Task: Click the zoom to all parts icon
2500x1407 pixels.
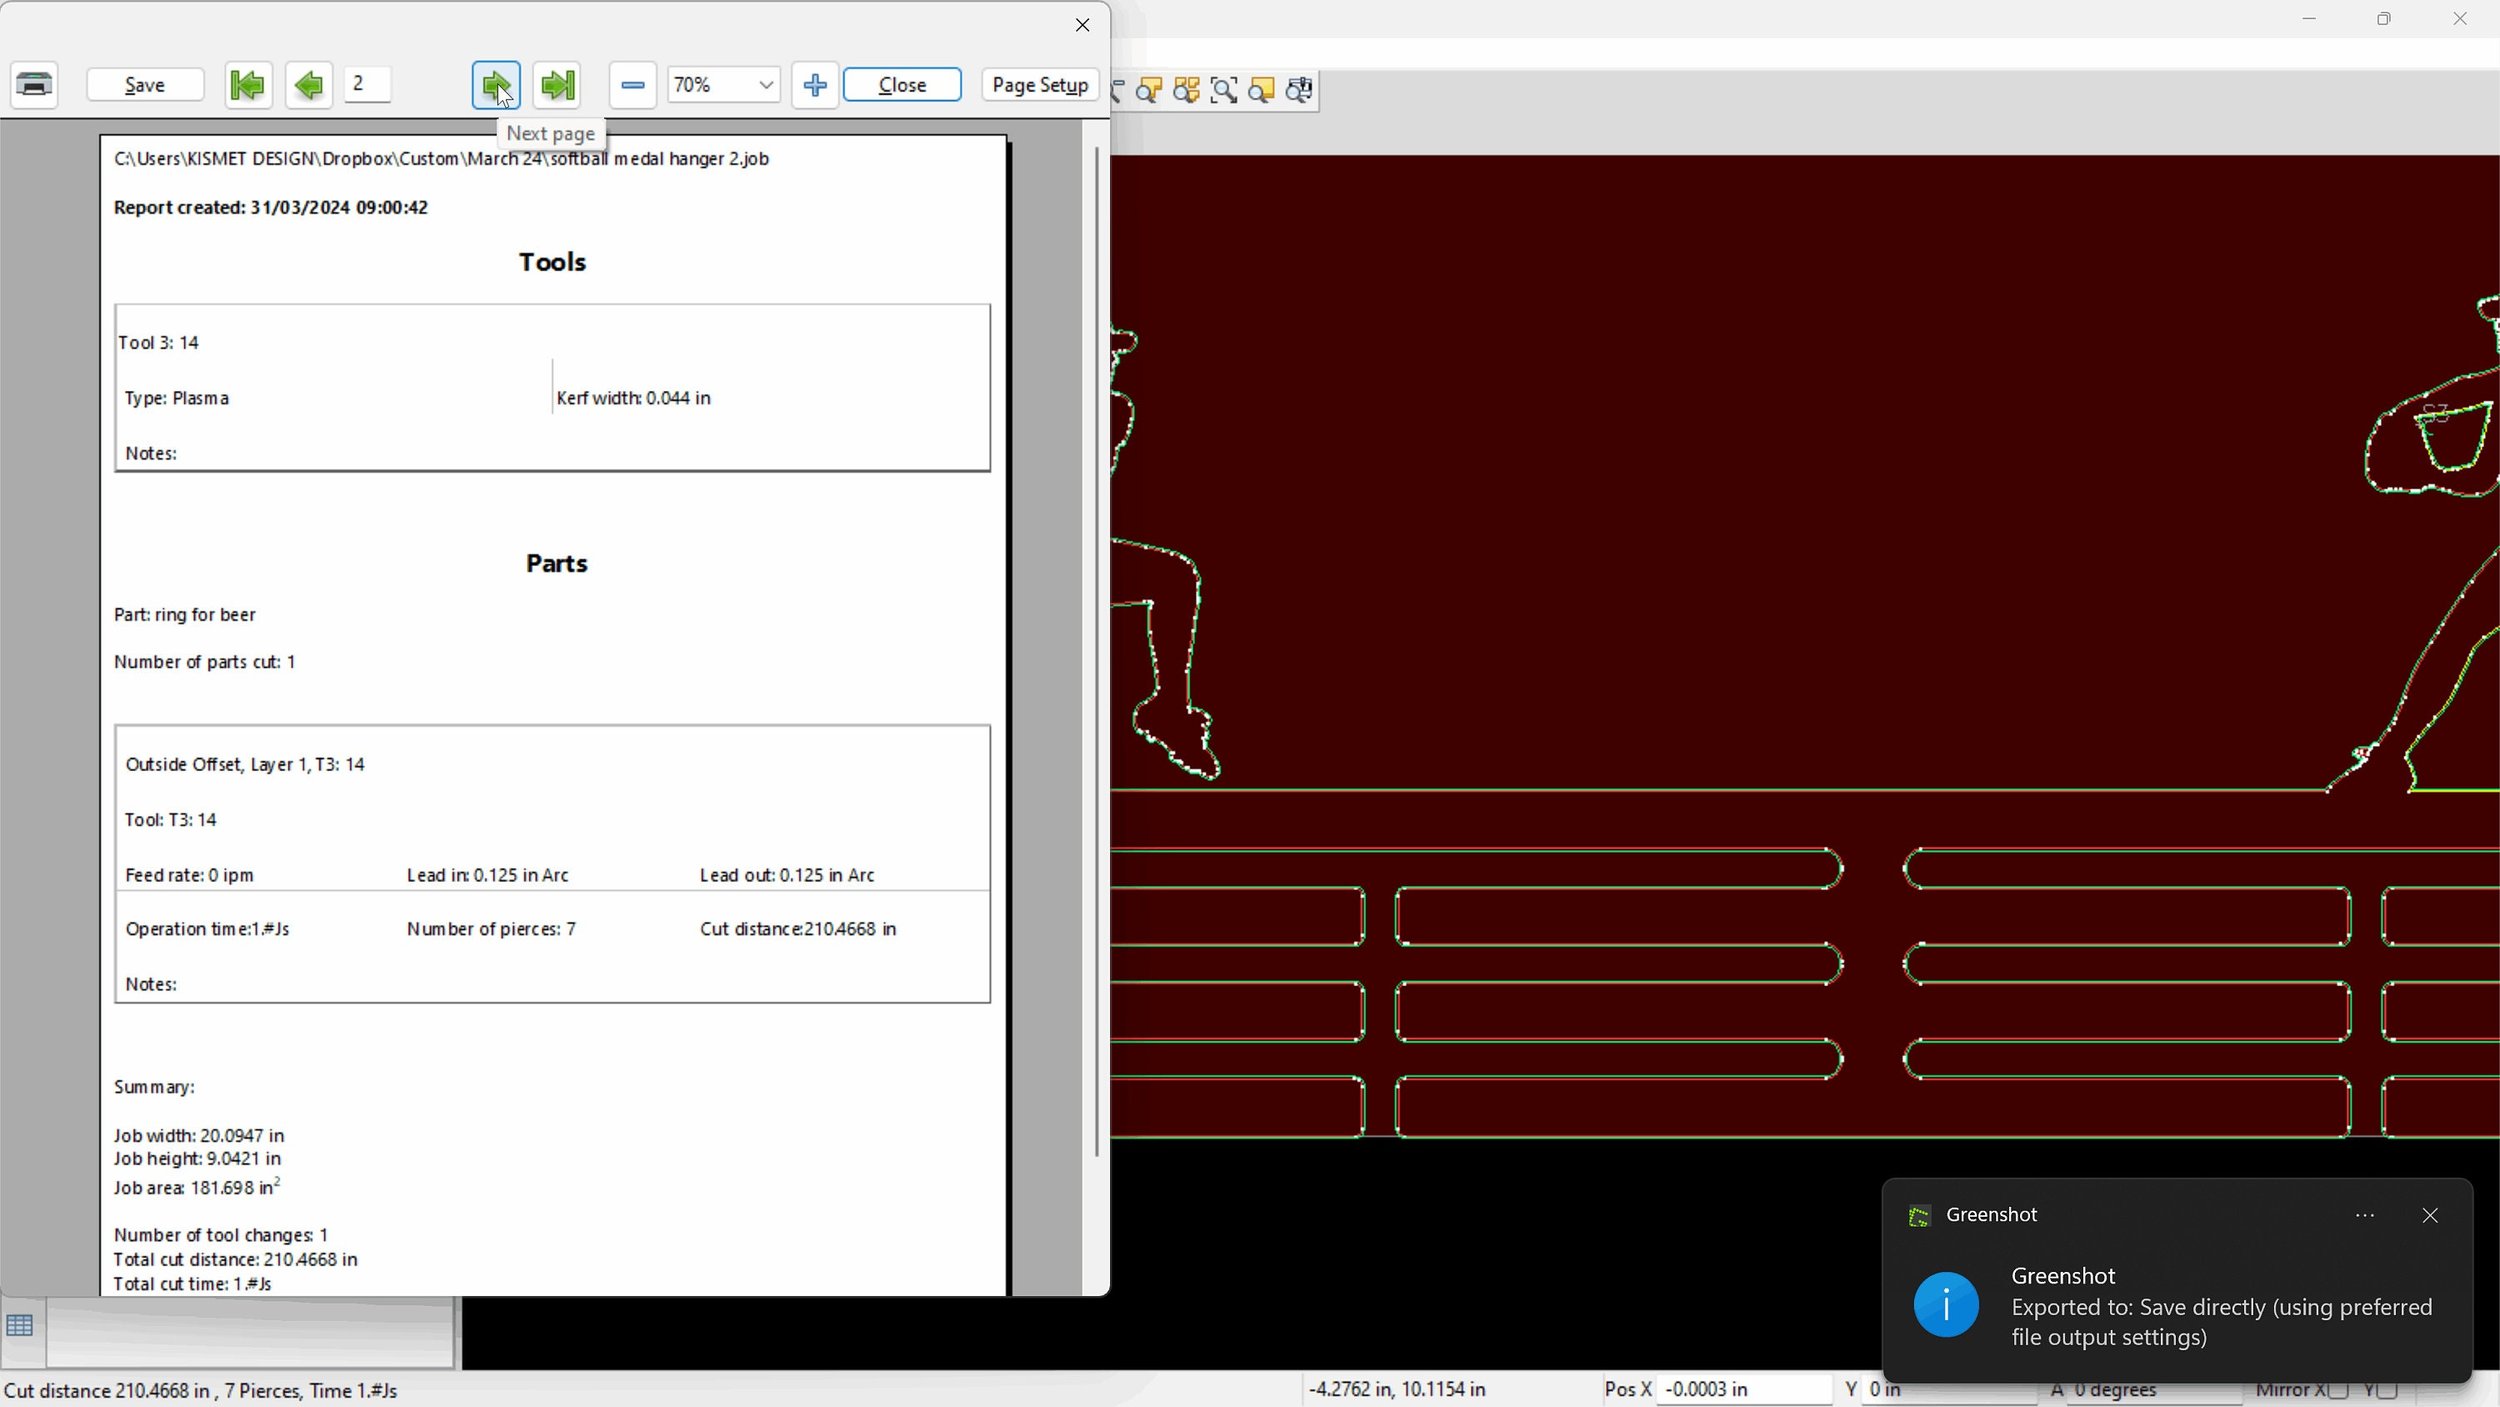Action: point(1186,91)
